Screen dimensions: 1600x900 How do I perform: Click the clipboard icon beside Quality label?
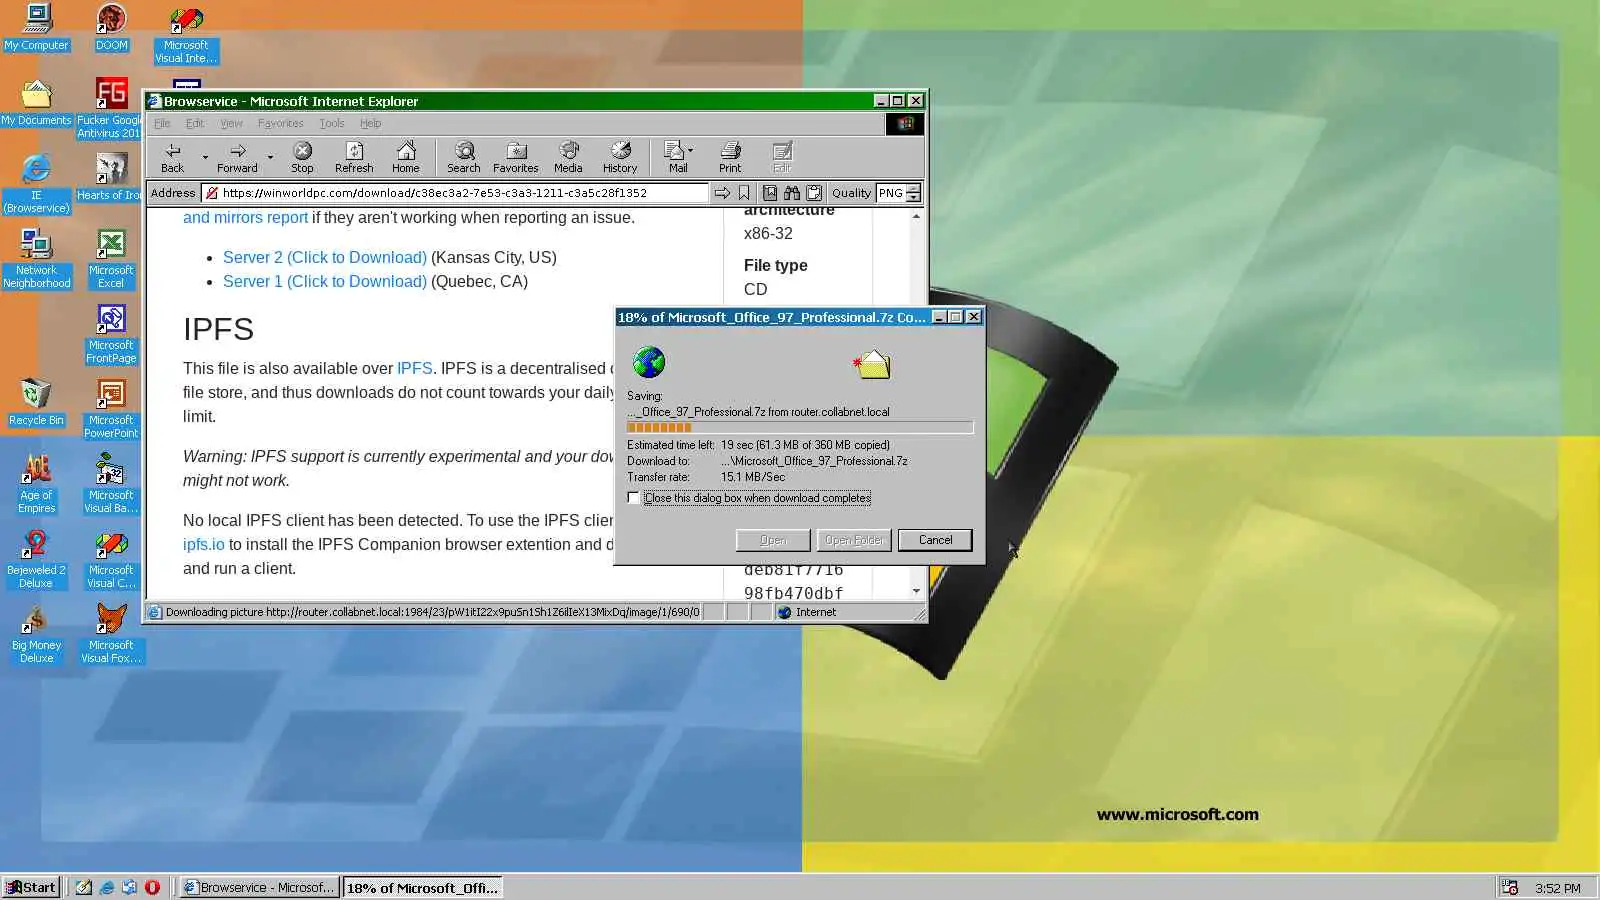click(814, 193)
